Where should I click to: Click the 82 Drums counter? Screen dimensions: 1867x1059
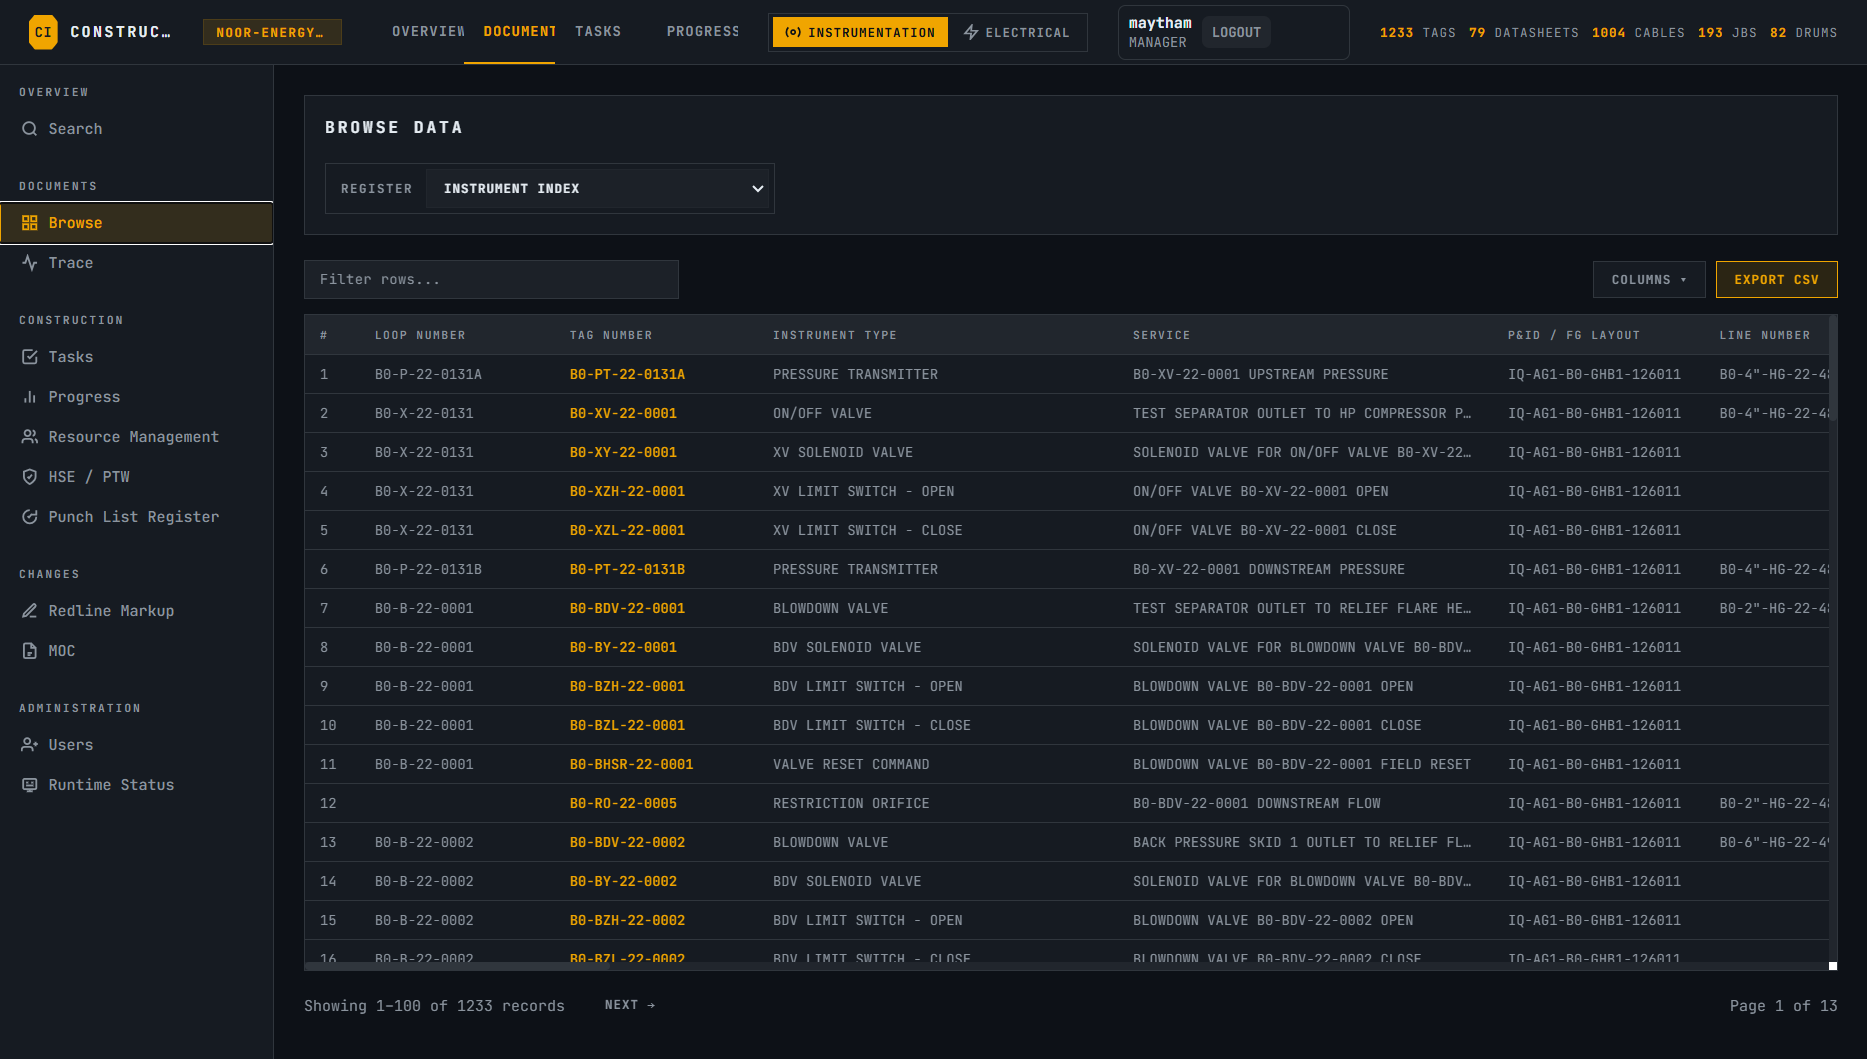click(x=1803, y=33)
